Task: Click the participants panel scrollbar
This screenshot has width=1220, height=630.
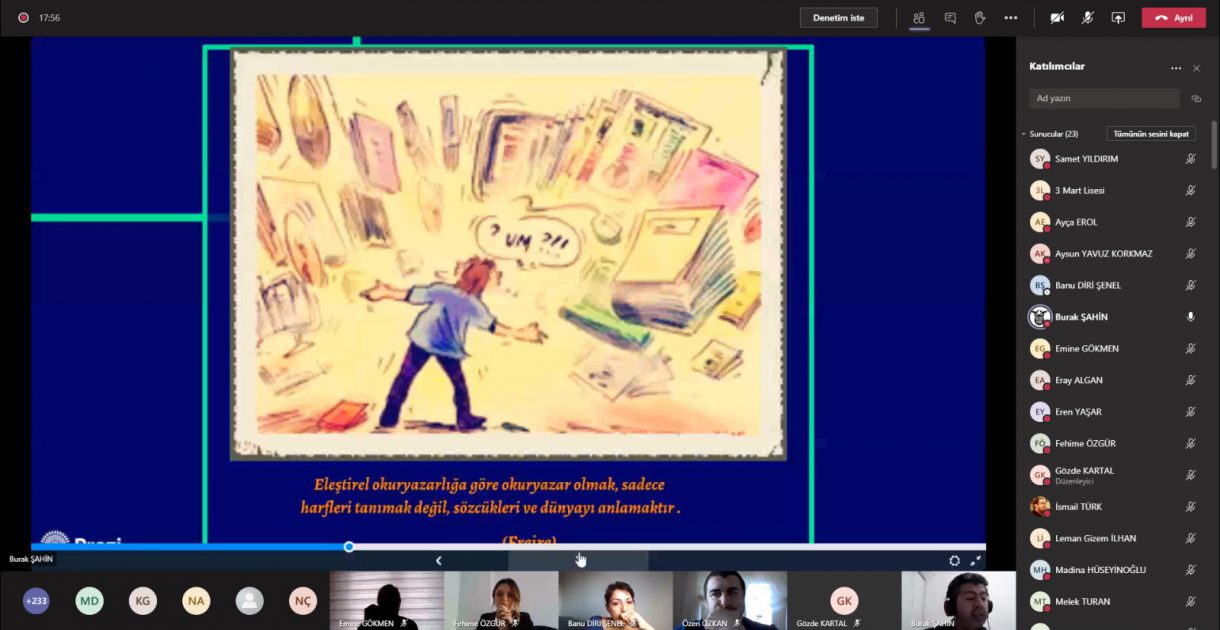Action: pos(1214,145)
